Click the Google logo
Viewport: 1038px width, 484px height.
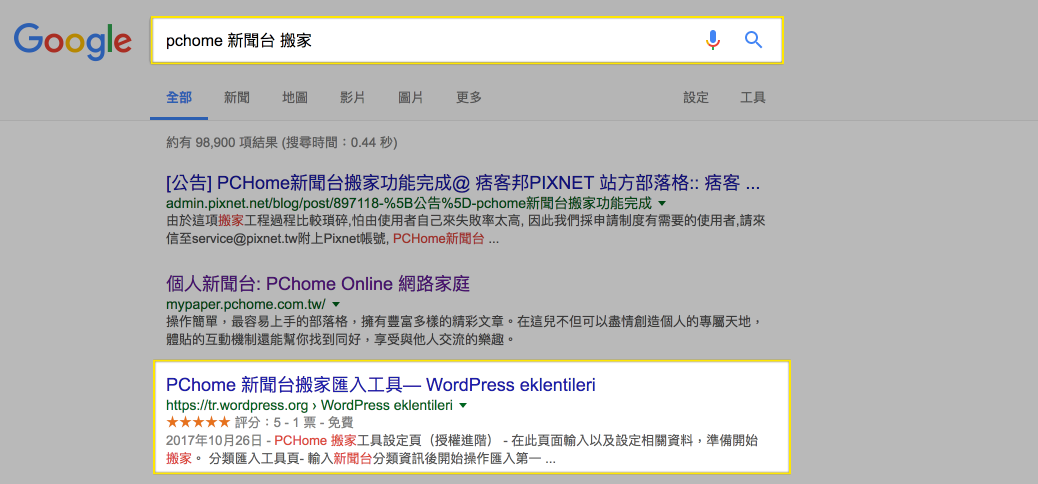click(x=73, y=42)
